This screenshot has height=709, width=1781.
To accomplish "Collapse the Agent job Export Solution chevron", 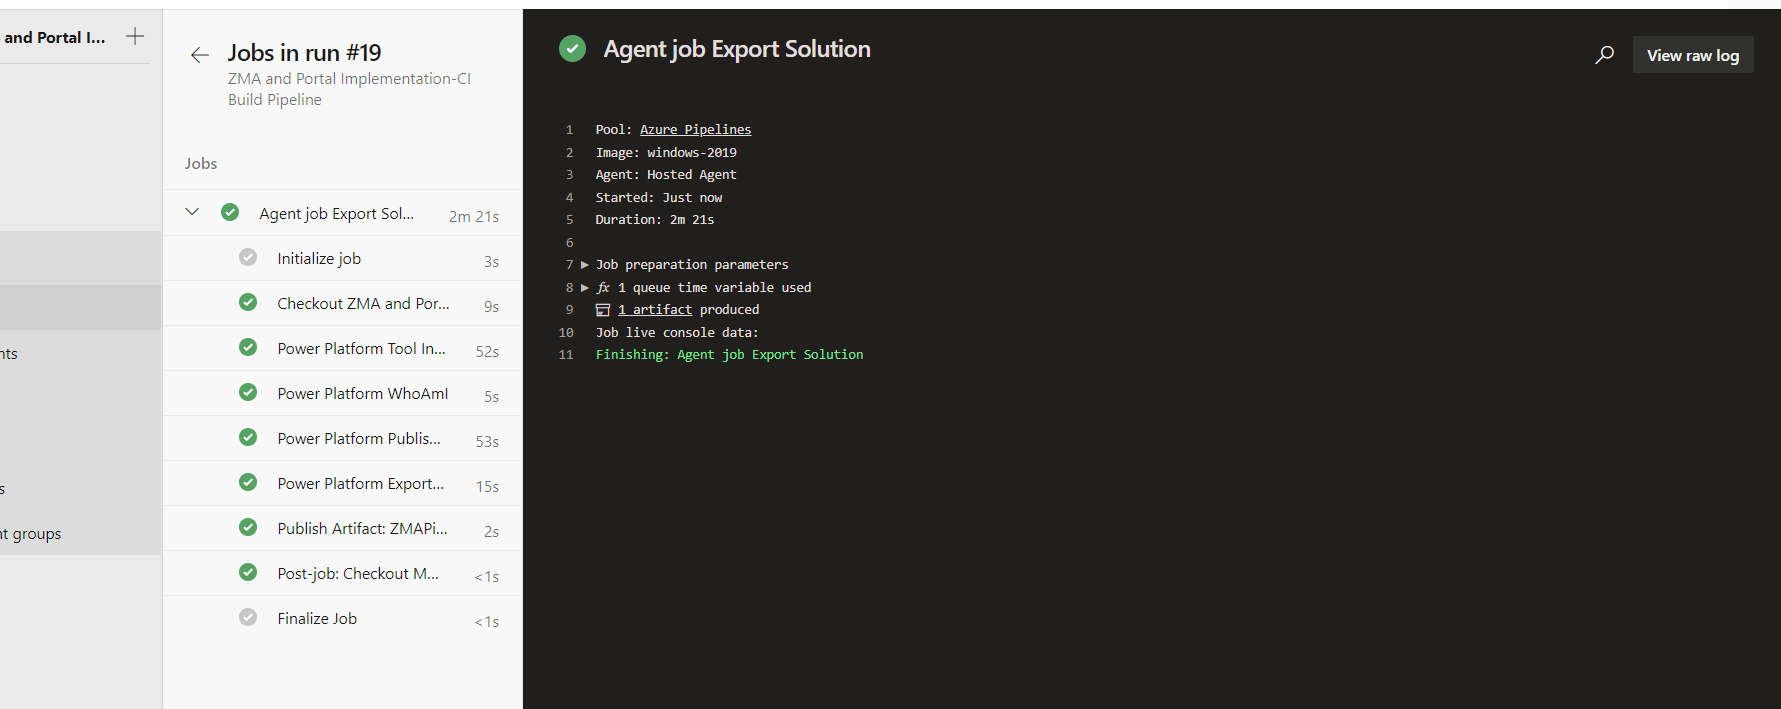I will pos(192,213).
